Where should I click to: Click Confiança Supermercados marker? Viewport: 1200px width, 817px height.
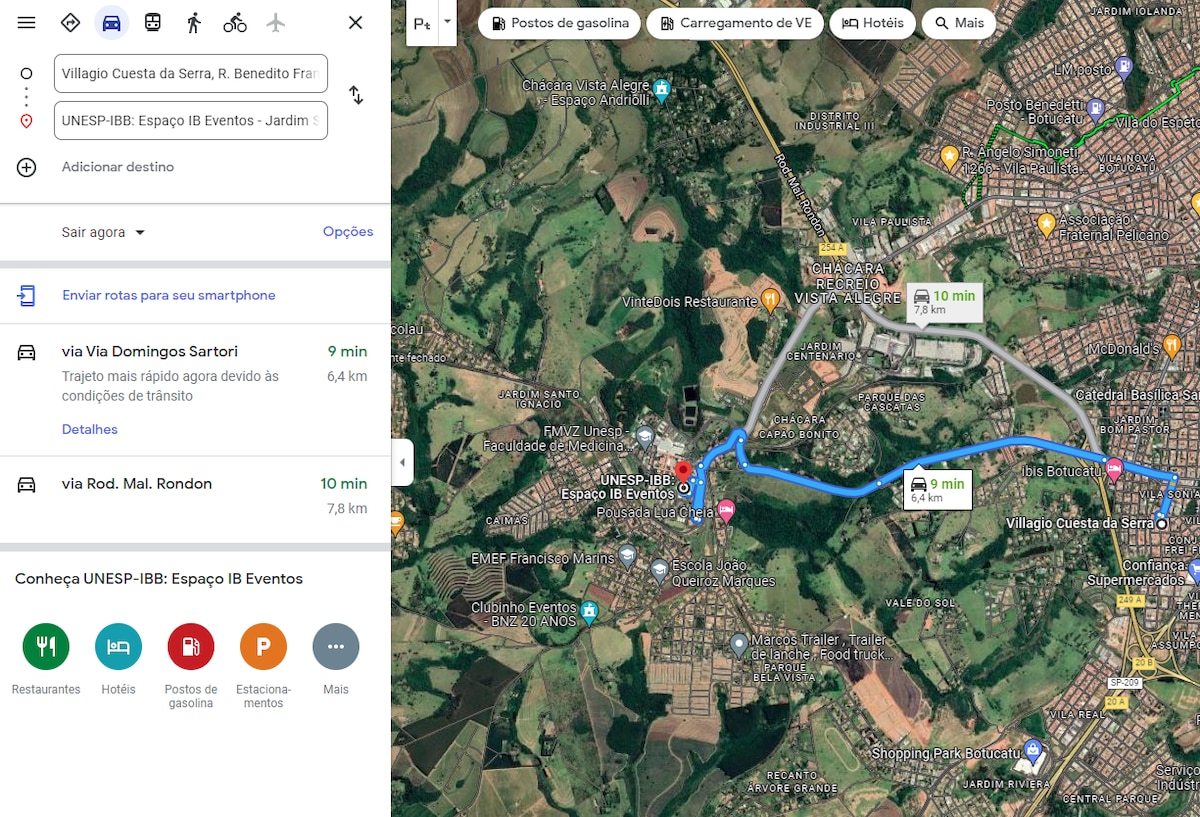(x=1196, y=571)
